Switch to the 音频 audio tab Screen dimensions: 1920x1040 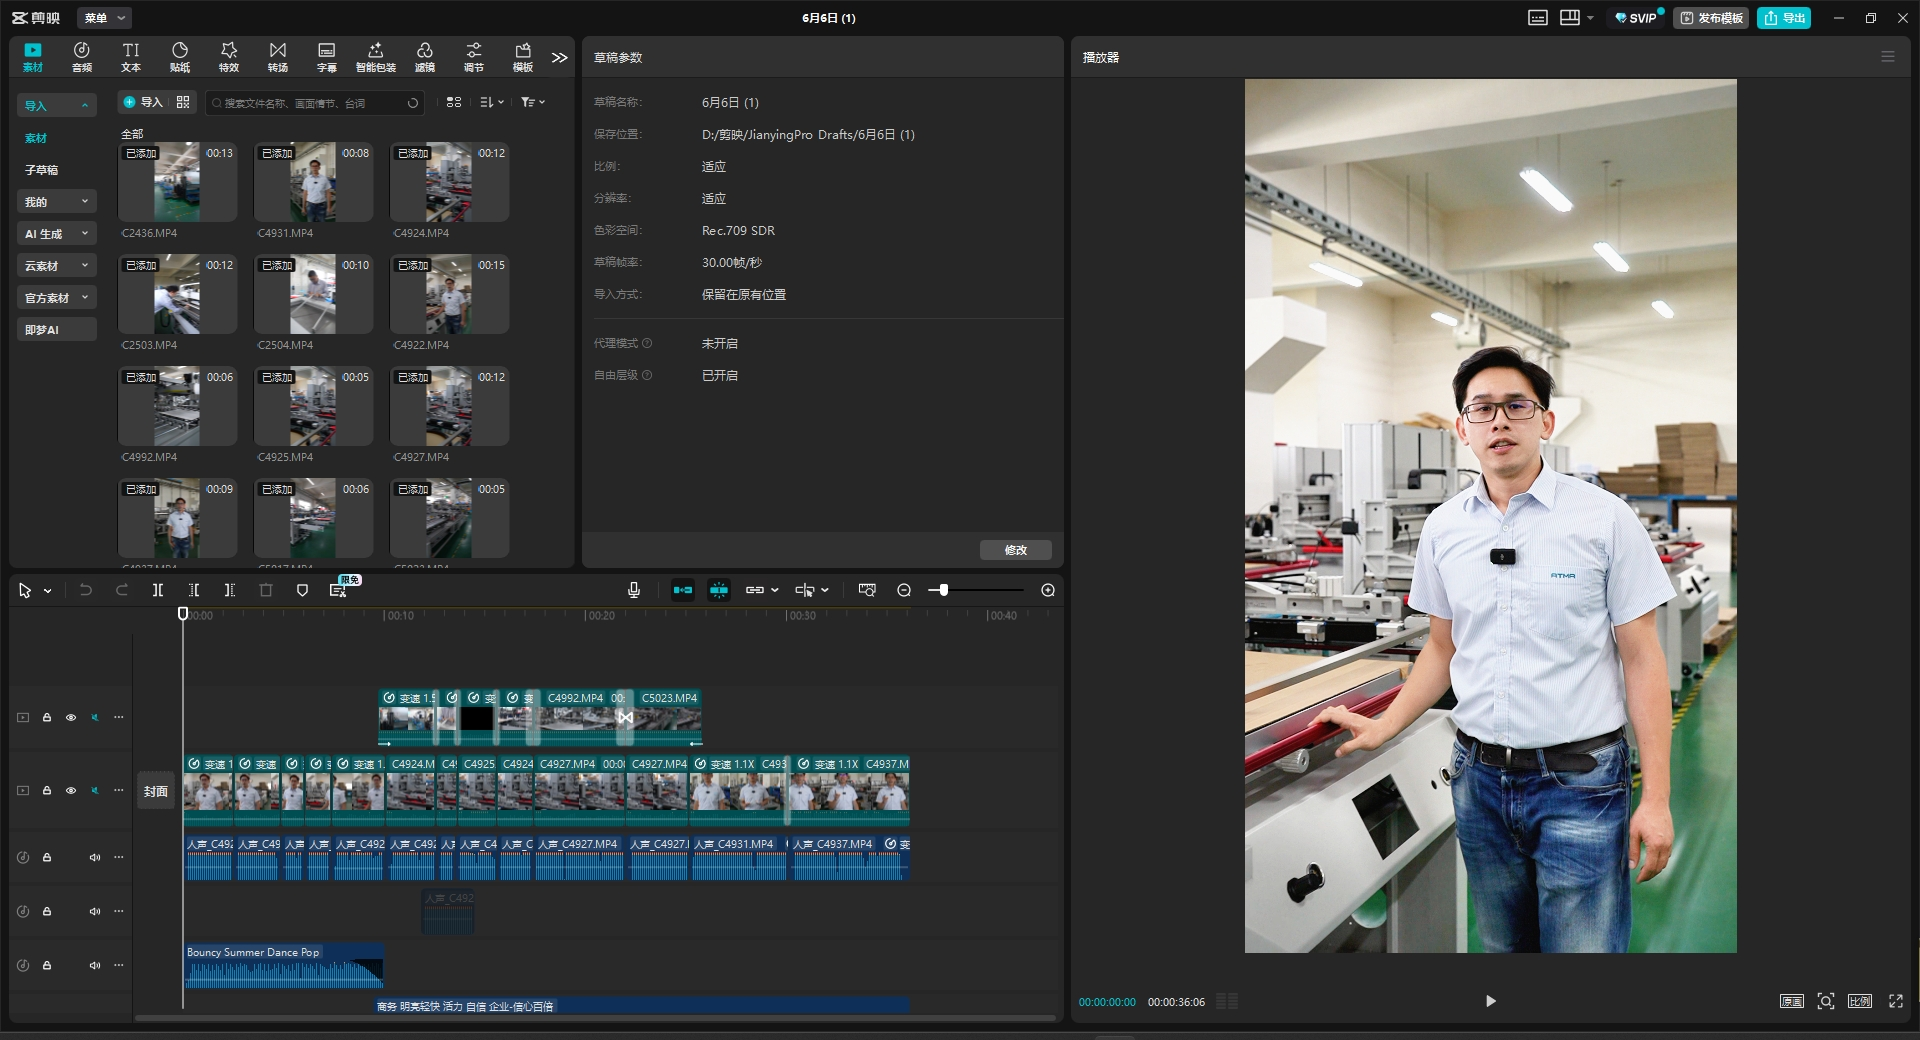coord(82,56)
